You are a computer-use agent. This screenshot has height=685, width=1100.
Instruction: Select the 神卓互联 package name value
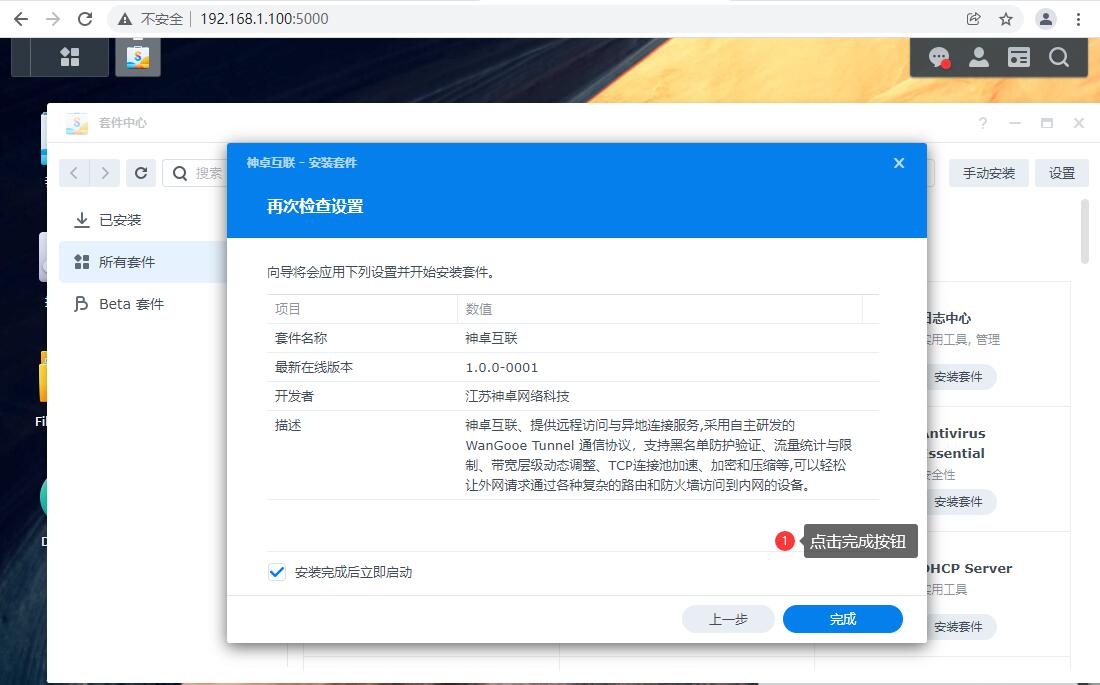tap(491, 338)
